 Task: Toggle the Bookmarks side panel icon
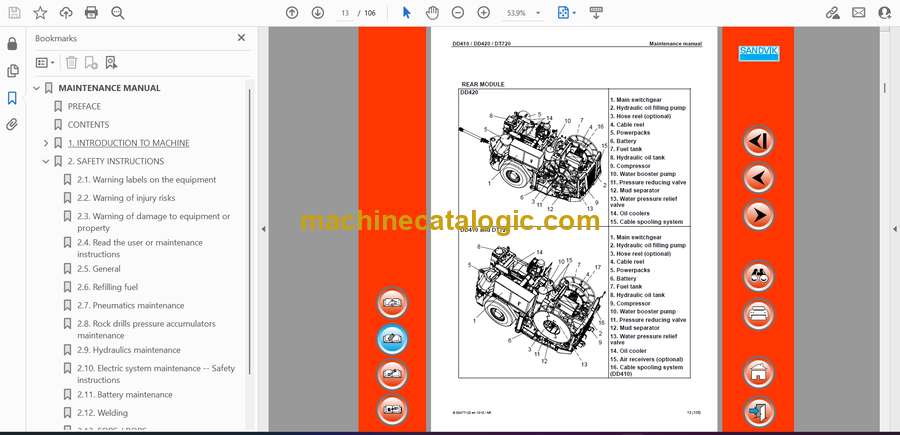12,98
